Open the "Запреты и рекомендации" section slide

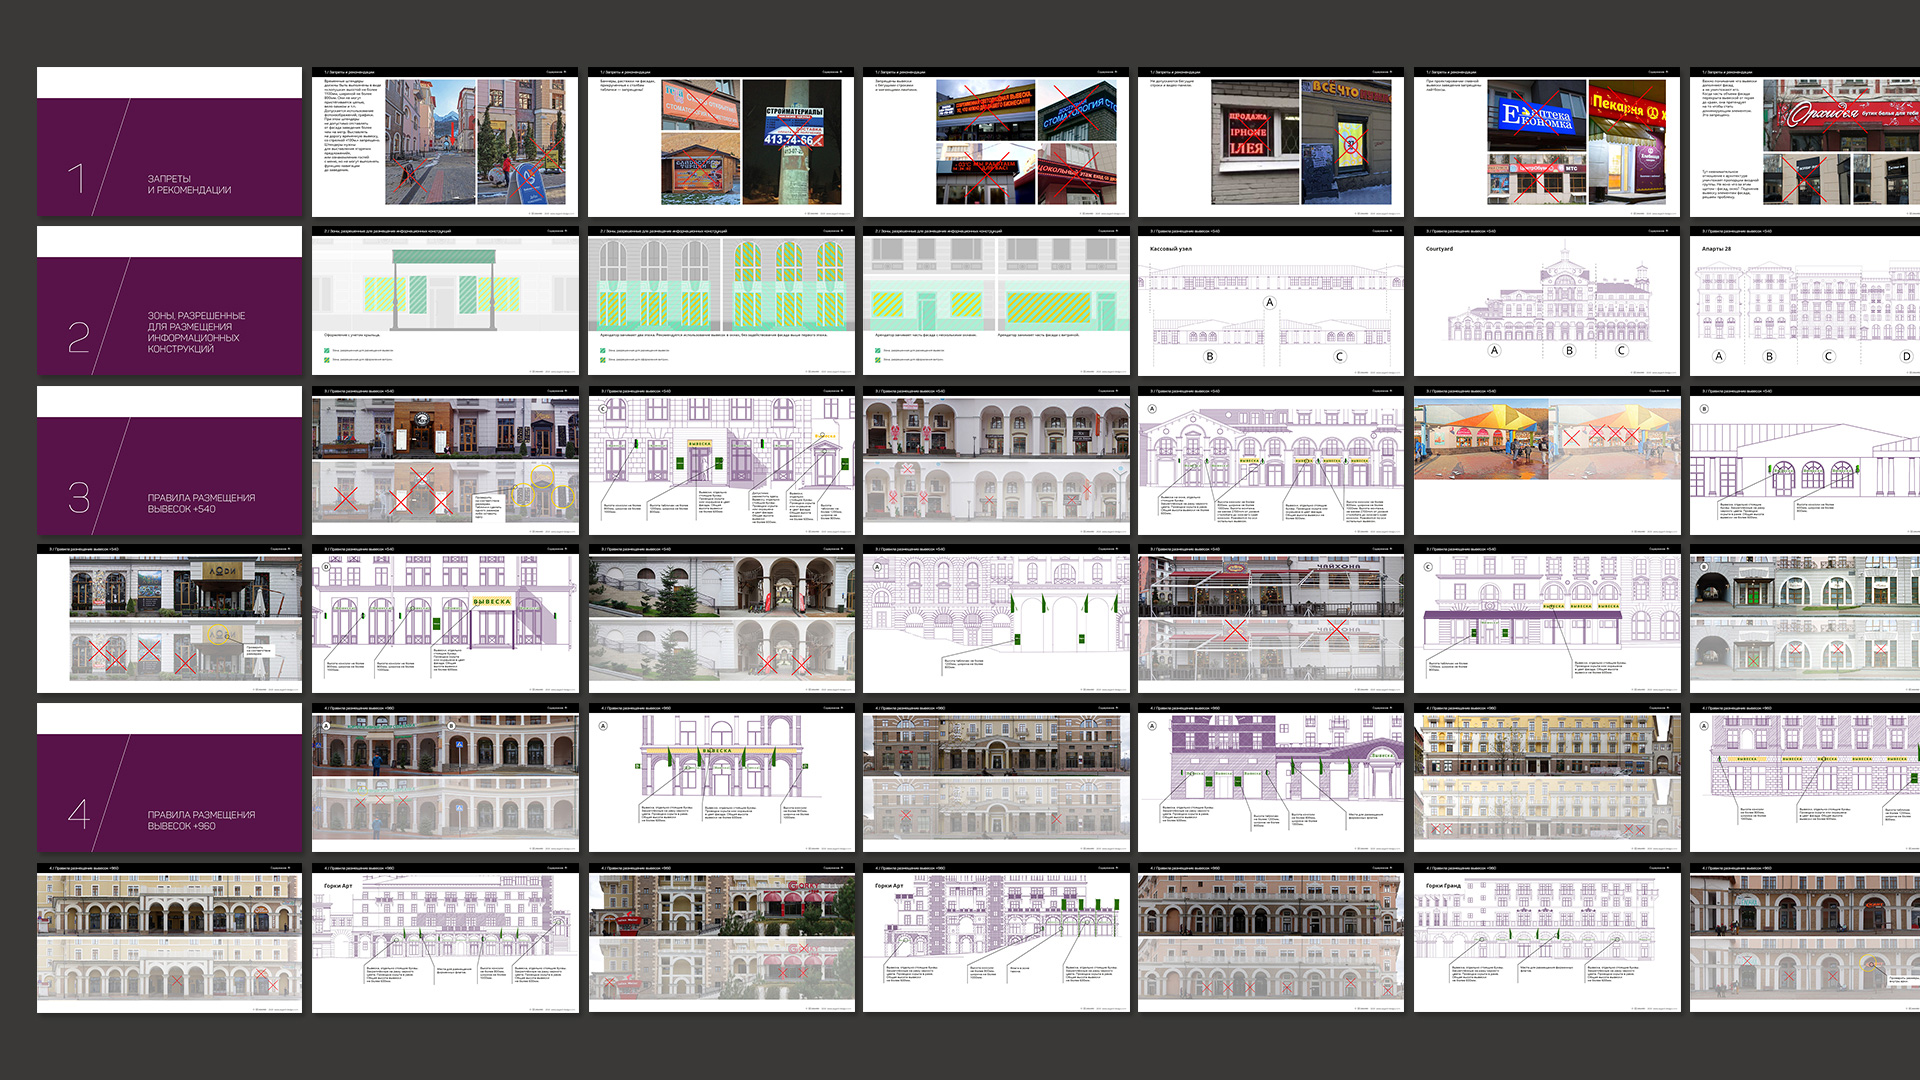coord(169,142)
